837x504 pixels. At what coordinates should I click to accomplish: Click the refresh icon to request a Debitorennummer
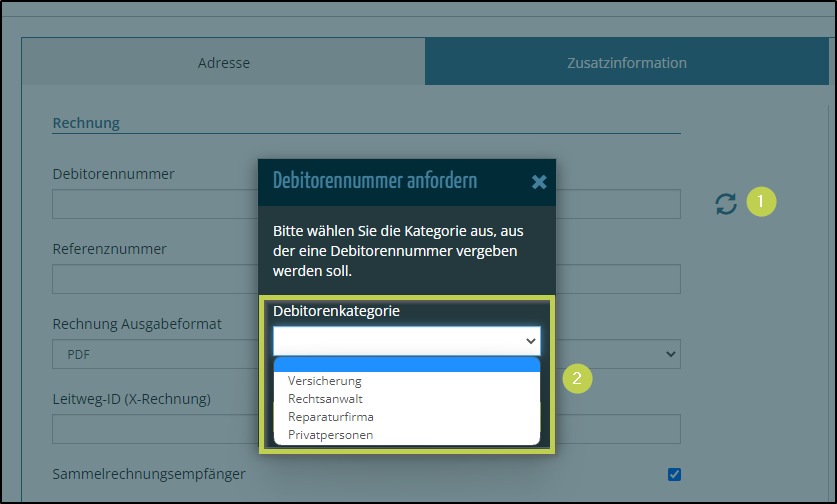[x=726, y=203]
